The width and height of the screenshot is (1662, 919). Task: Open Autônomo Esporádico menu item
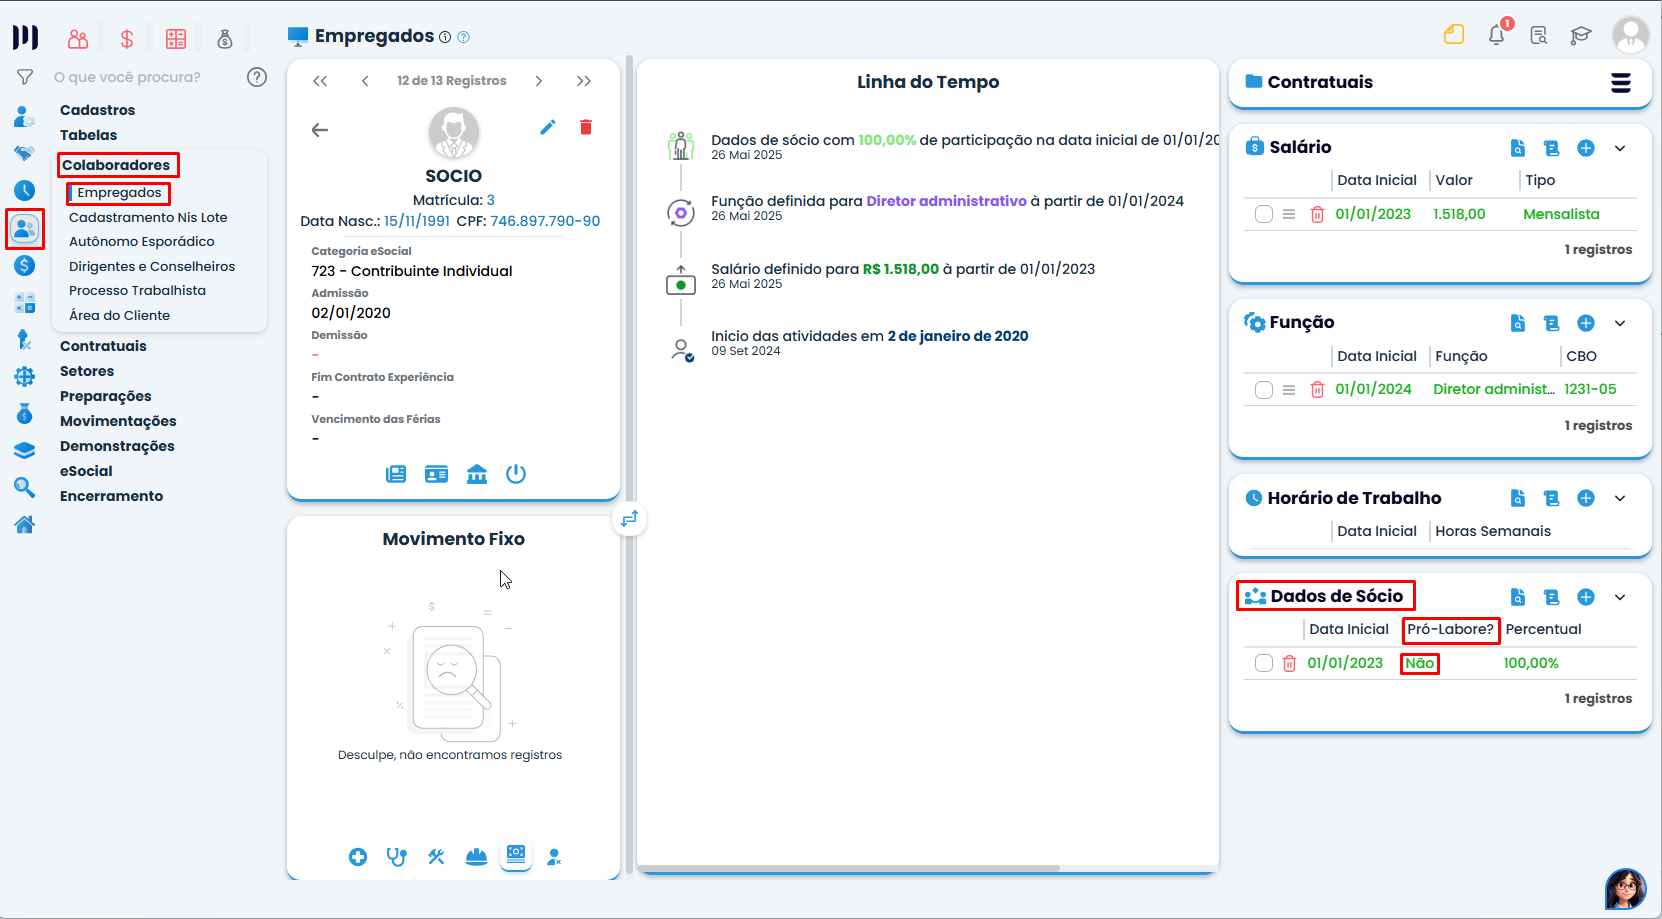point(142,241)
